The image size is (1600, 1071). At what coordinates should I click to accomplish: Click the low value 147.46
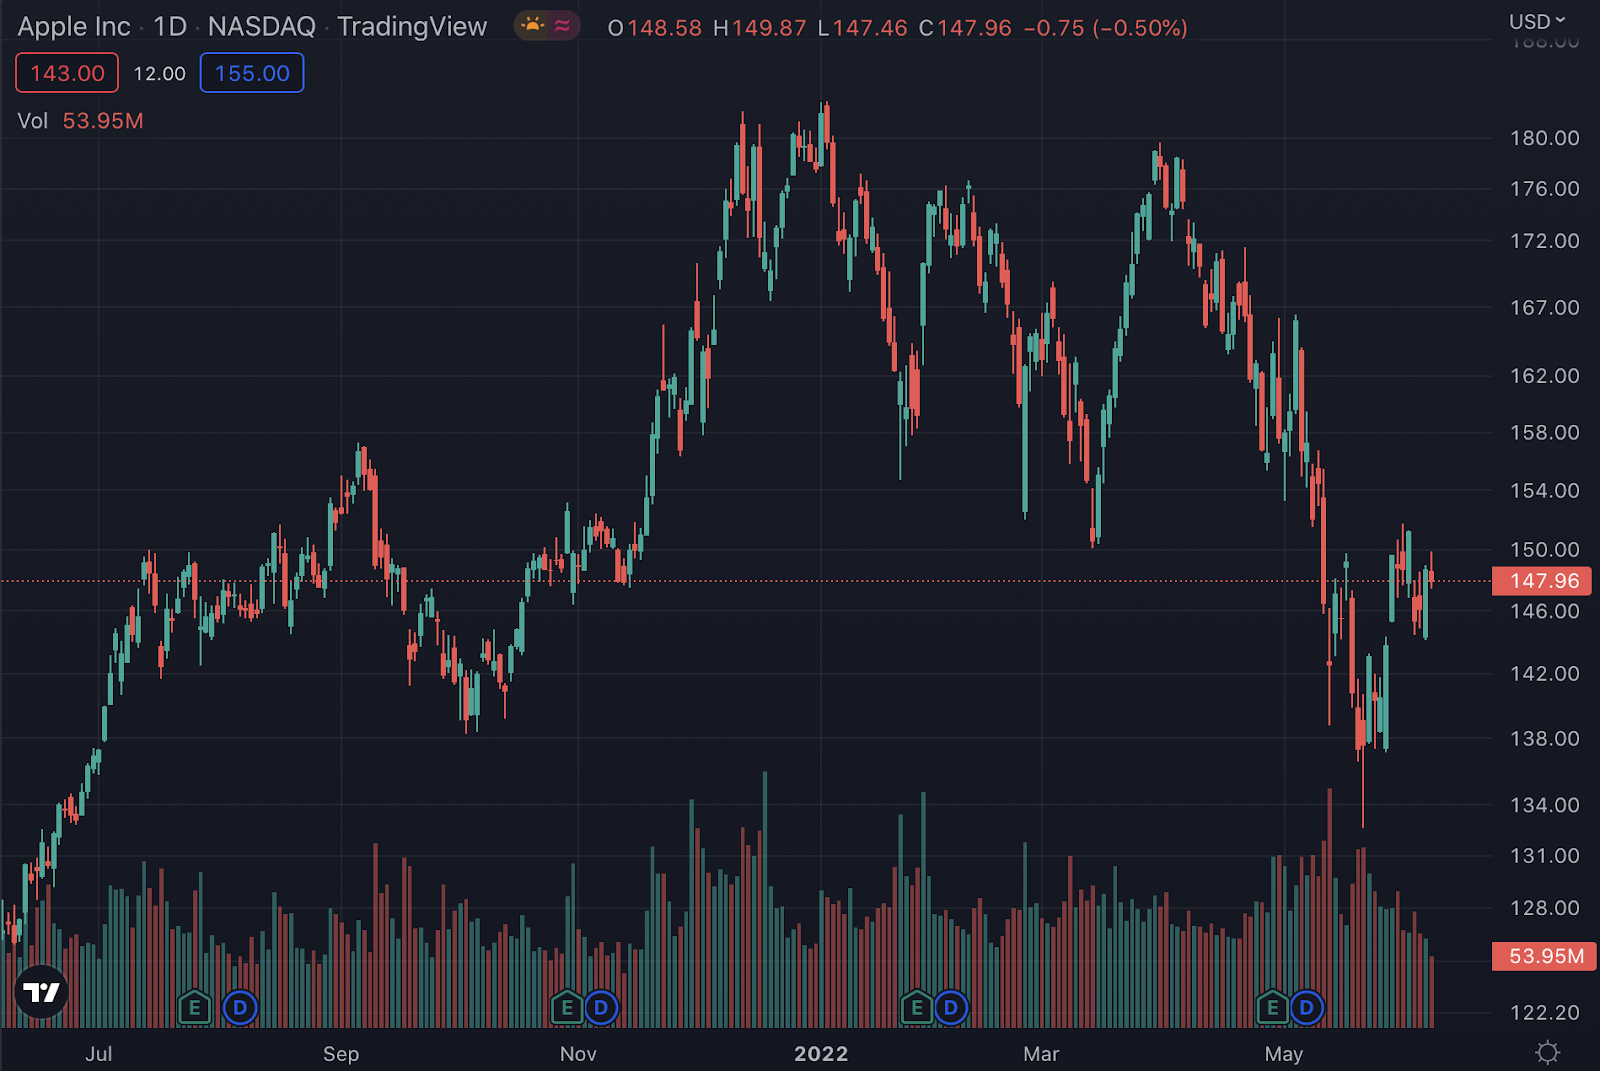pyautogui.click(x=870, y=28)
